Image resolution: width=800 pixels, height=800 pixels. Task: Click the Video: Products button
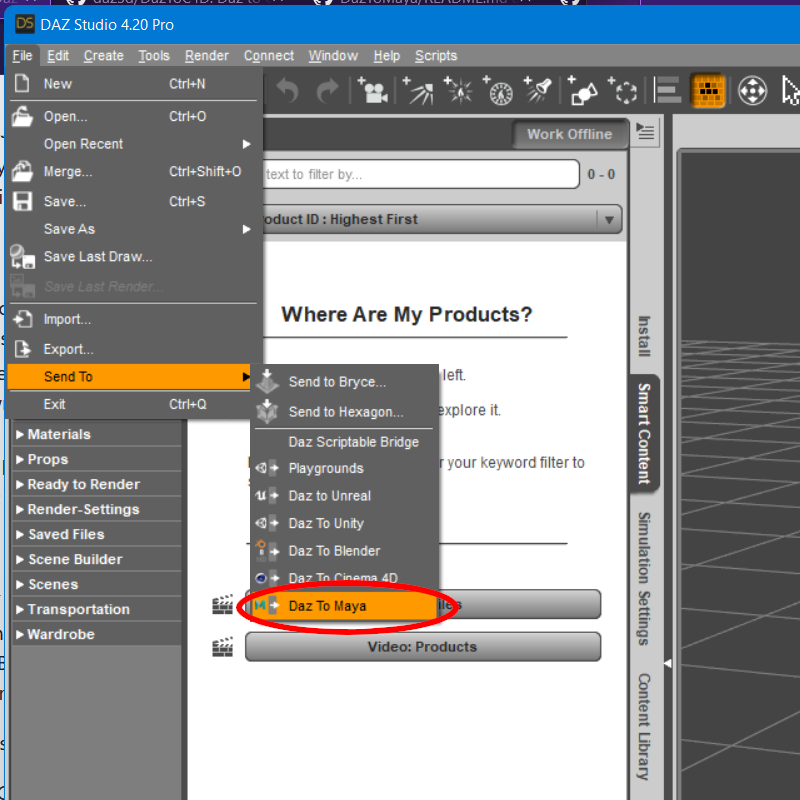(423, 646)
